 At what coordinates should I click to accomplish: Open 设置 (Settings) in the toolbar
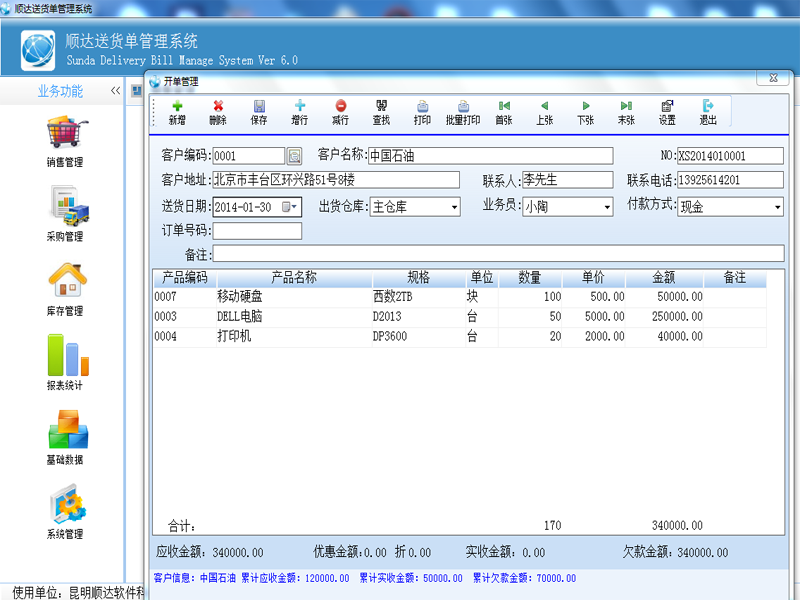pyautogui.click(x=667, y=111)
